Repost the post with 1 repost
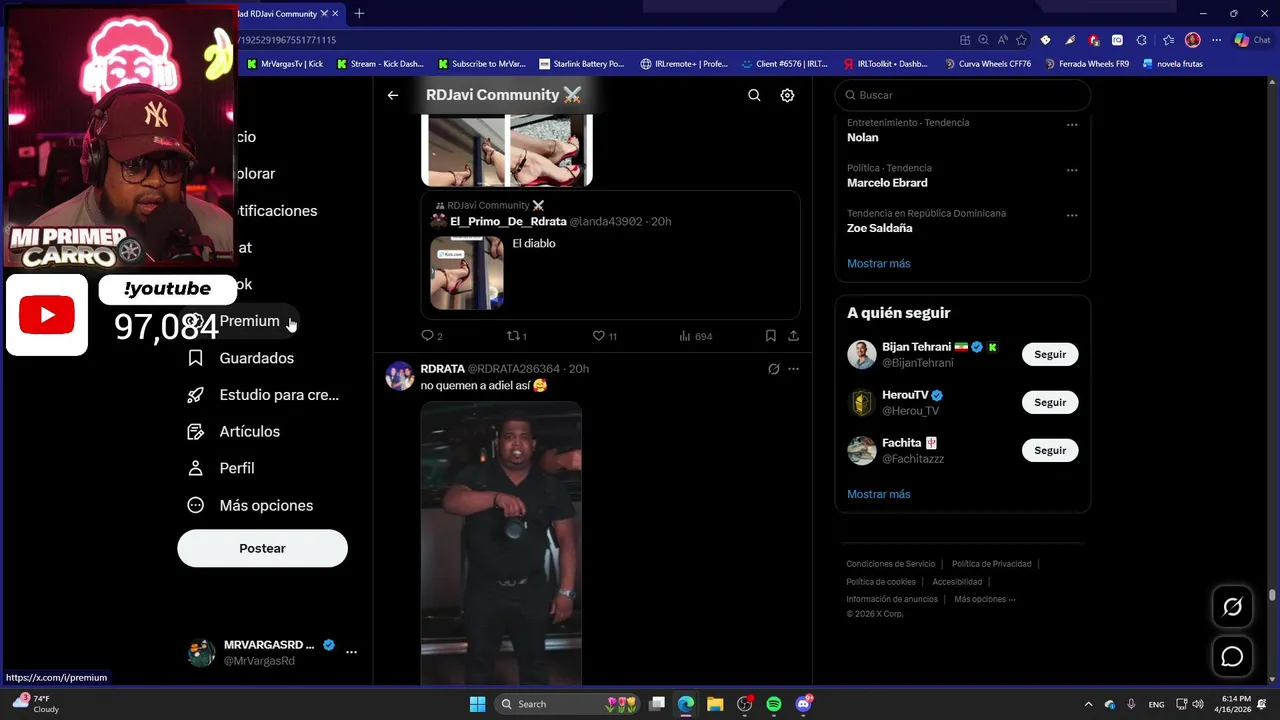The width and height of the screenshot is (1280, 720). [517, 336]
